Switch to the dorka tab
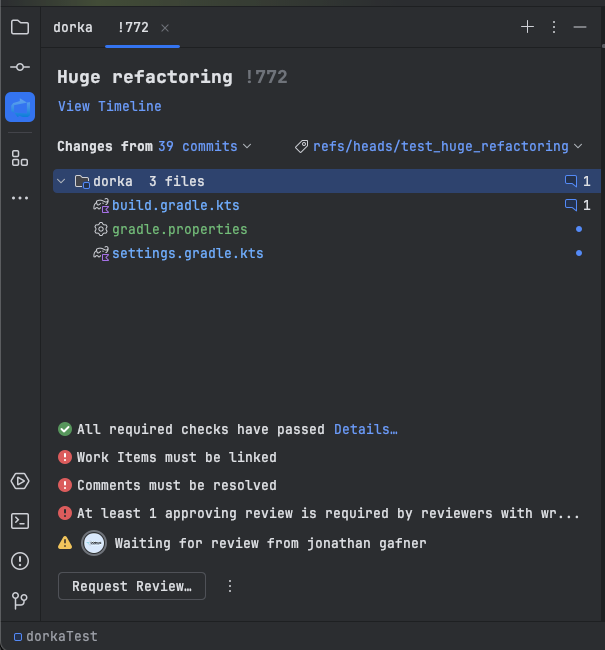The image size is (605, 650). (x=73, y=27)
